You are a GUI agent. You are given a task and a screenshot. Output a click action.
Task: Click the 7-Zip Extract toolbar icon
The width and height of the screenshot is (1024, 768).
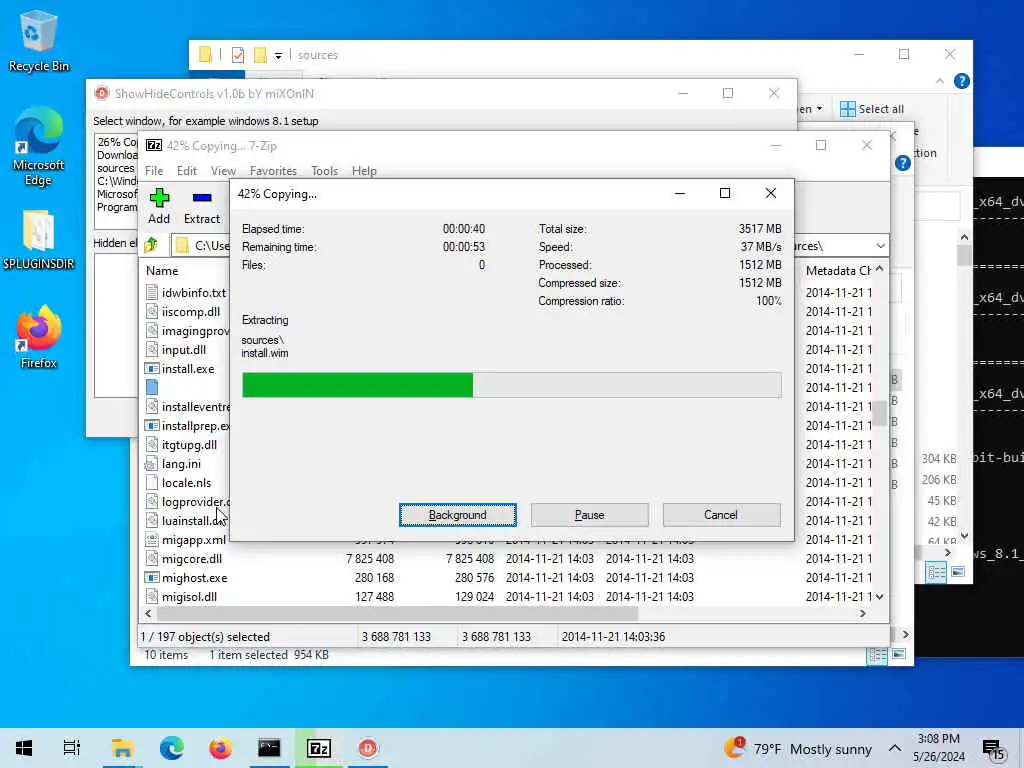click(202, 198)
